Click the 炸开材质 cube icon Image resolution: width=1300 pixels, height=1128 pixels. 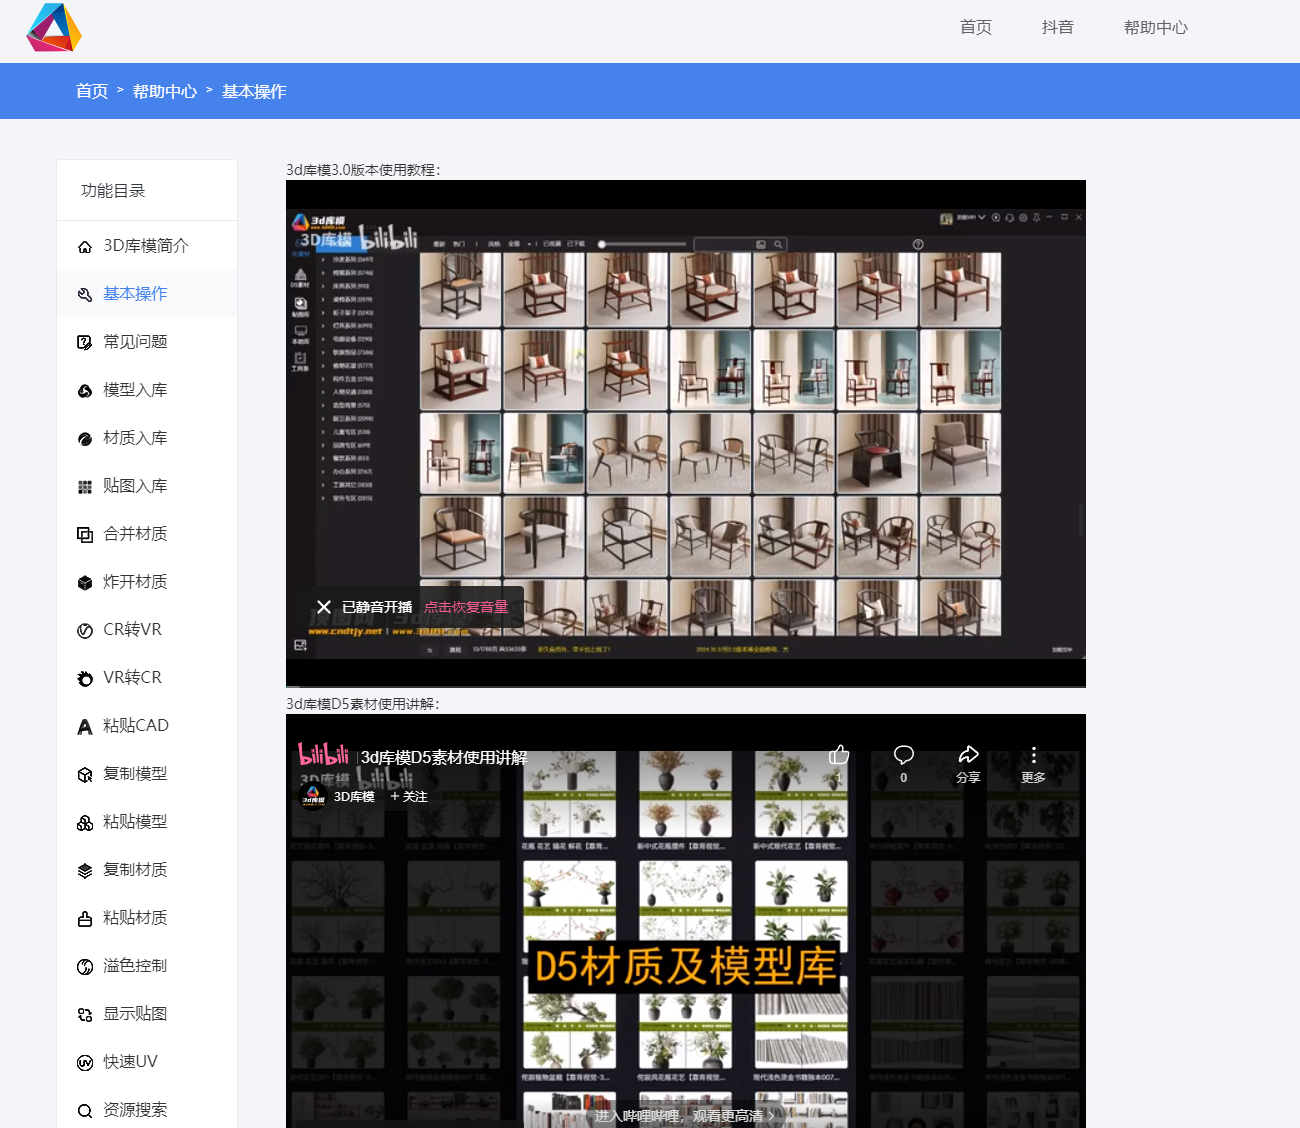(85, 582)
